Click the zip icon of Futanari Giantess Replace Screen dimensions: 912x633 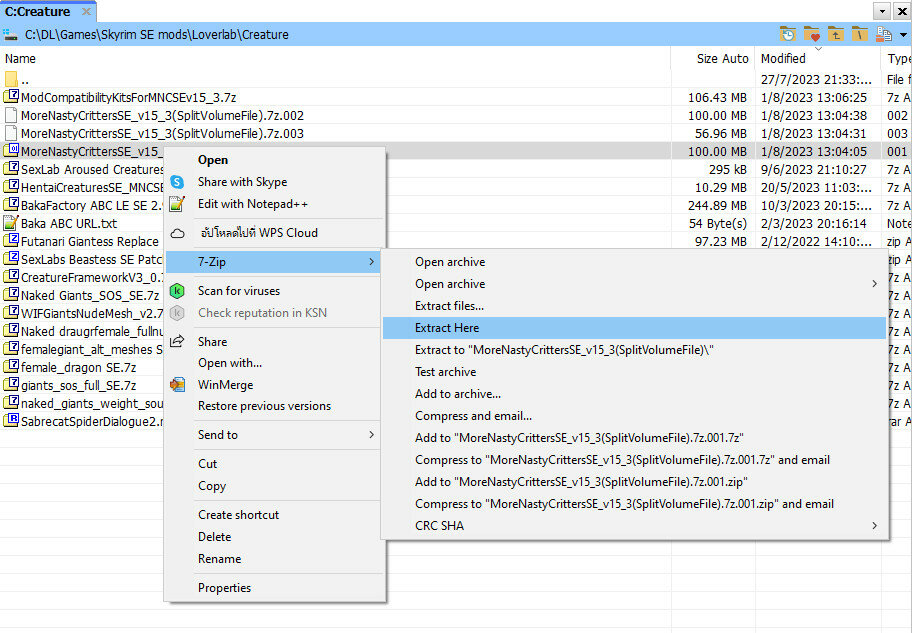coord(10,241)
